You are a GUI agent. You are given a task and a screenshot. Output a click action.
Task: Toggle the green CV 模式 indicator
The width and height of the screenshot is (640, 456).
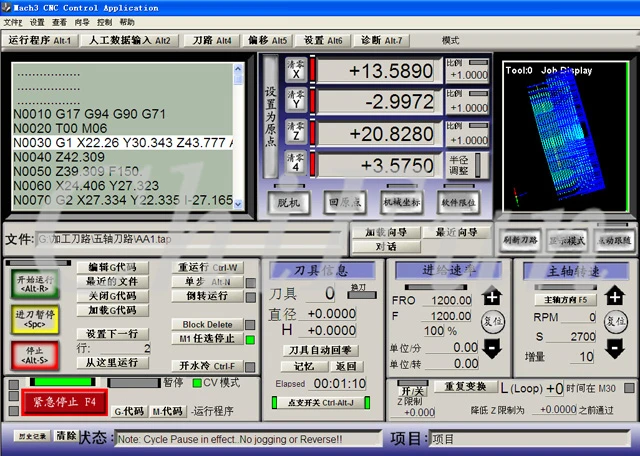(197, 383)
